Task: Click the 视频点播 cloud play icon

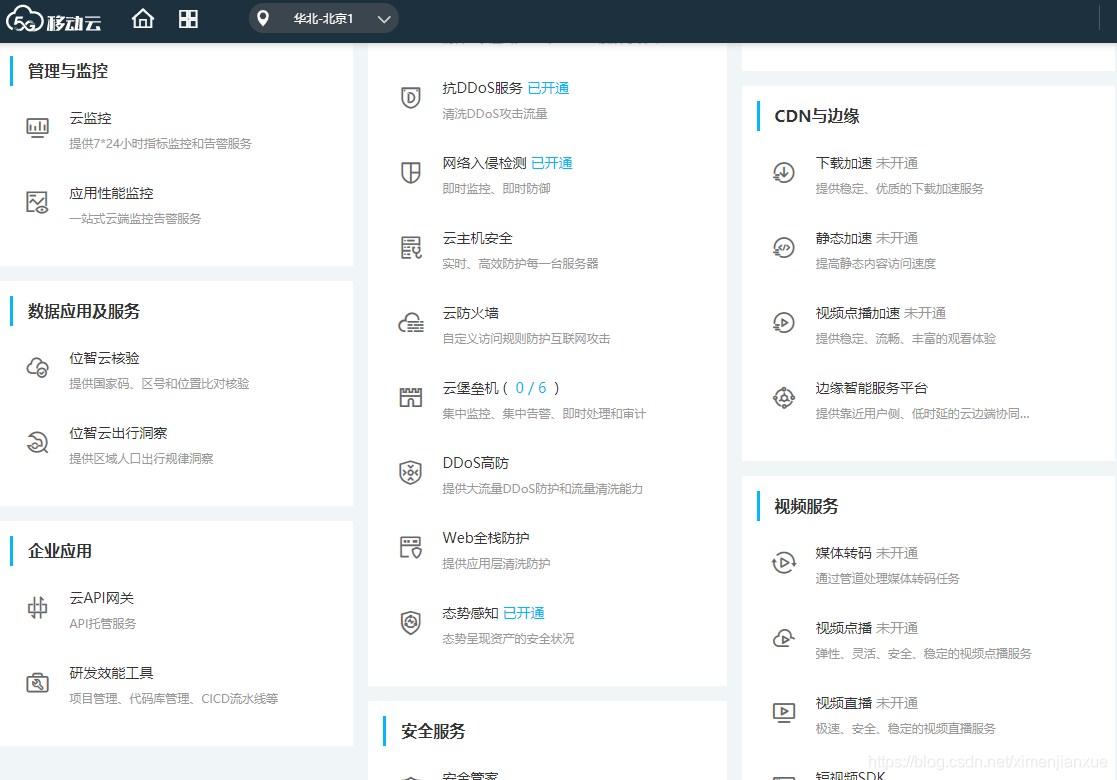Action: tap(784, 638)
